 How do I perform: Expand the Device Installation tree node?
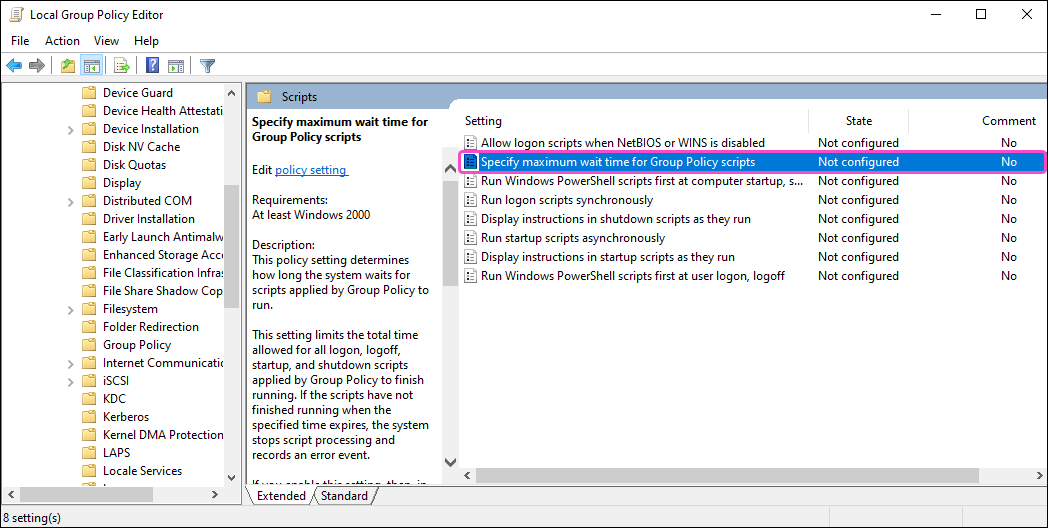click(71, 130)
